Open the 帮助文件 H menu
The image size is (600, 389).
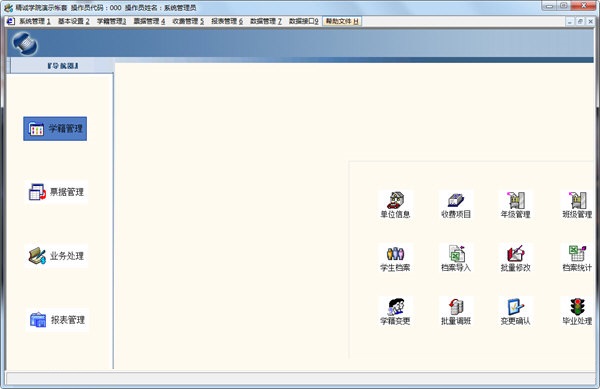[x=342, y=21]
